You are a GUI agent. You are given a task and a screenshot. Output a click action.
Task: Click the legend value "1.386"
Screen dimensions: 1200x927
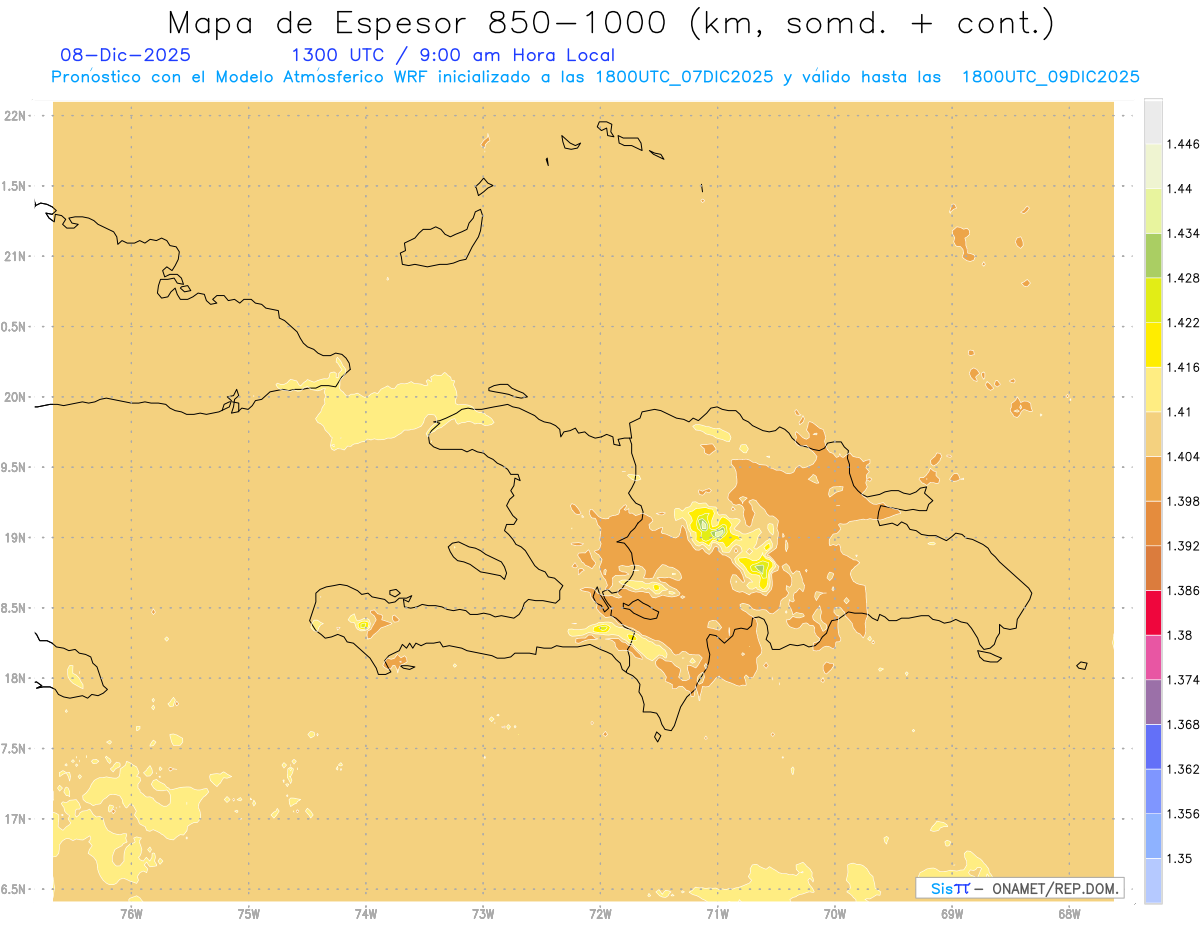[1184, 590]
